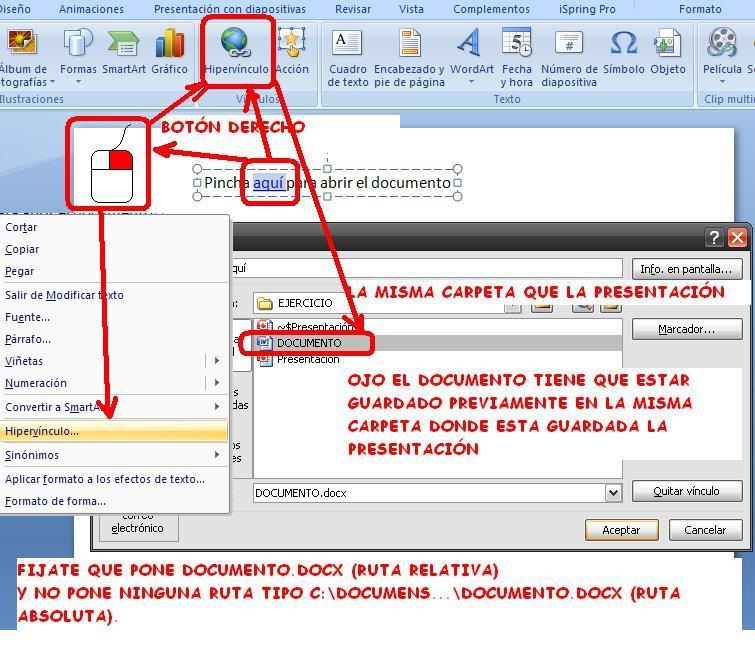Screen dimensions: 755x661
Task: Expand the address dropdown arrow beside DOCUMENTO.docx
Action: tap(613, 493)
